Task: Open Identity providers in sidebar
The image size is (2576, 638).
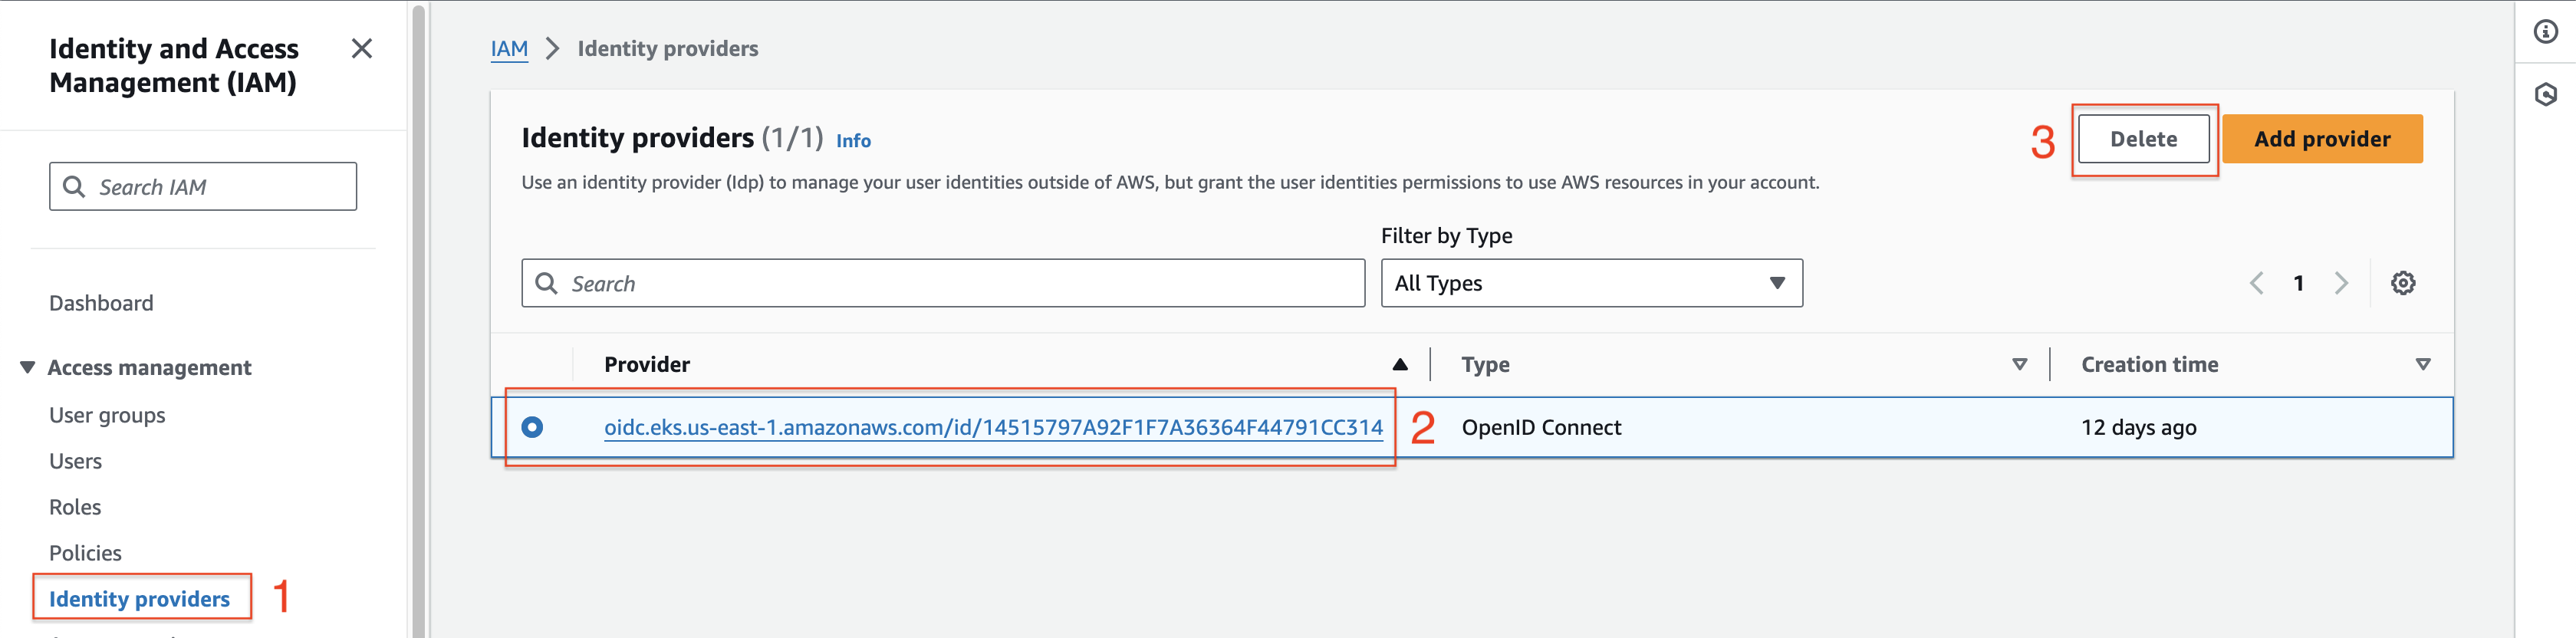Action: point(139,598)
